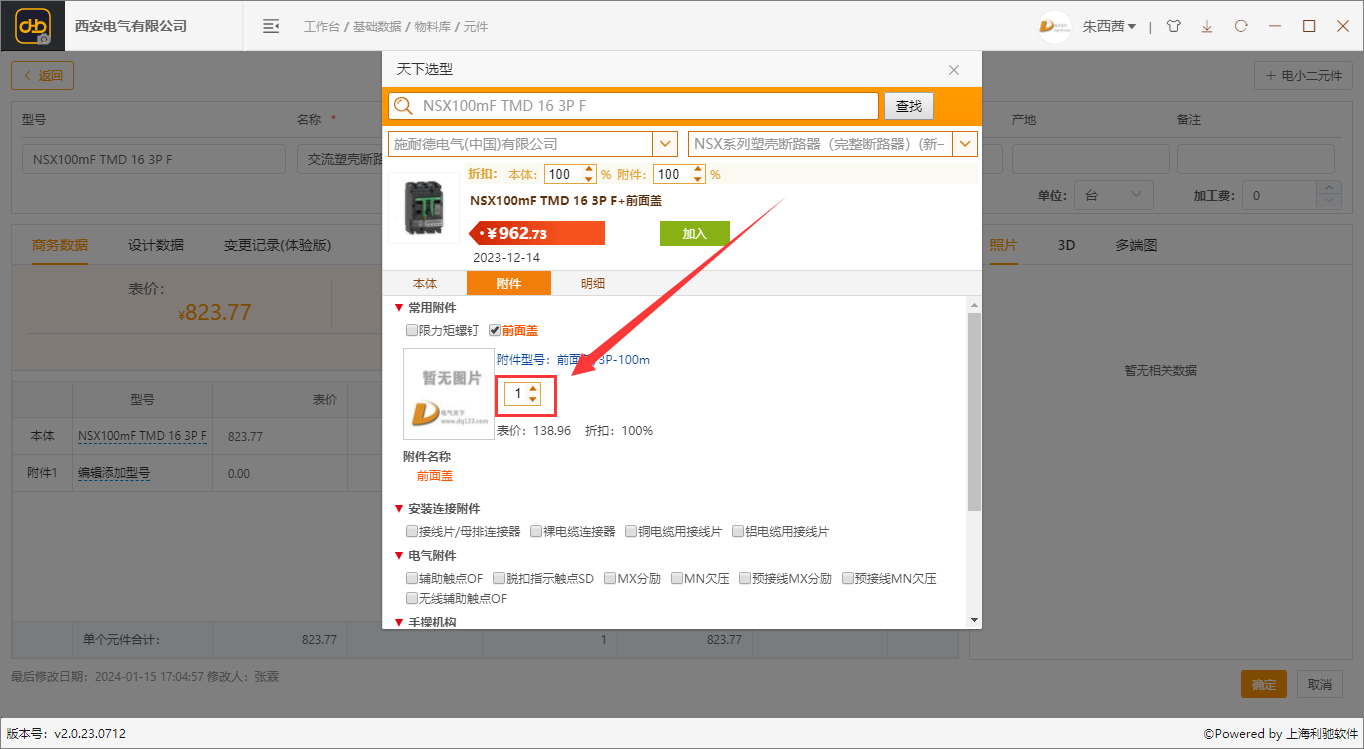Decrease the 前面盖 accessory quantity
1364x749 pixels.
[533, 399]
